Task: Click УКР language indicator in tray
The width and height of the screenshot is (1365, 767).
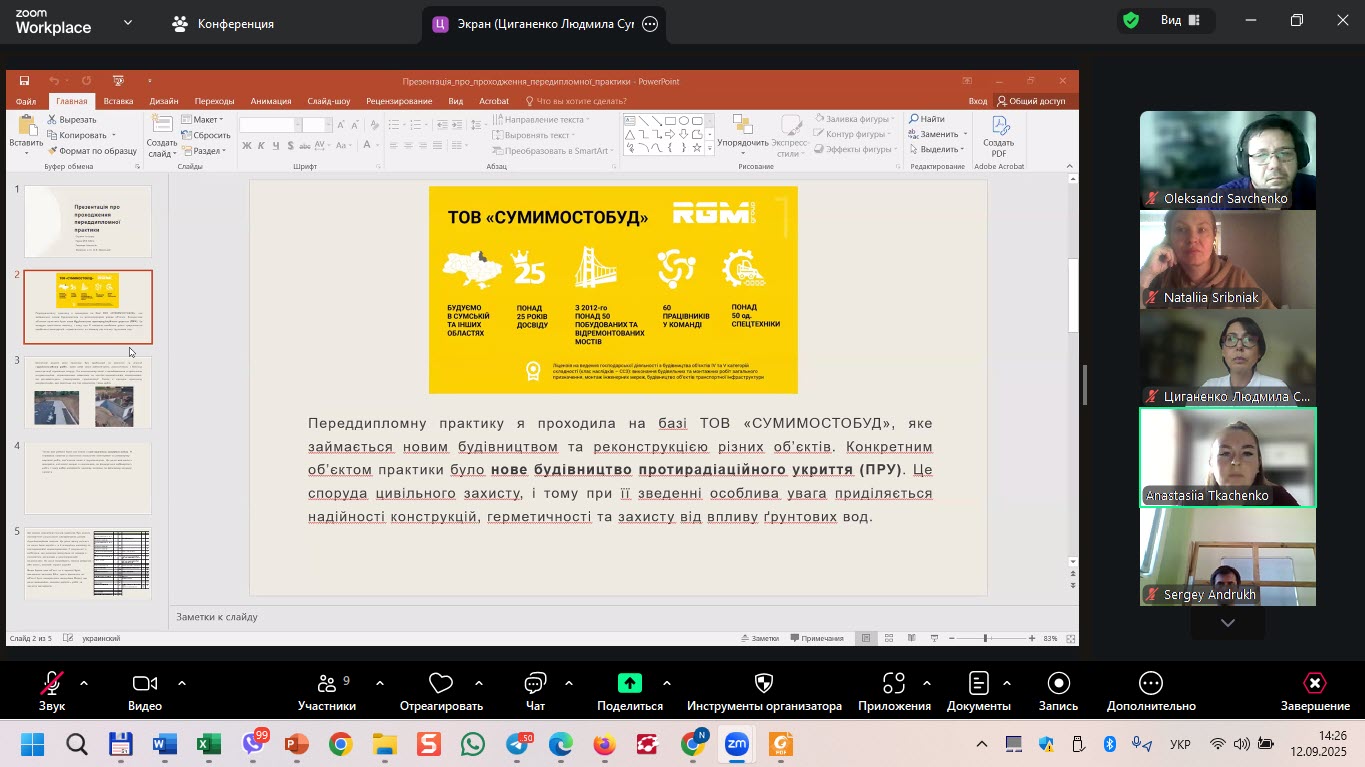Action: (x=1180, y=745)
